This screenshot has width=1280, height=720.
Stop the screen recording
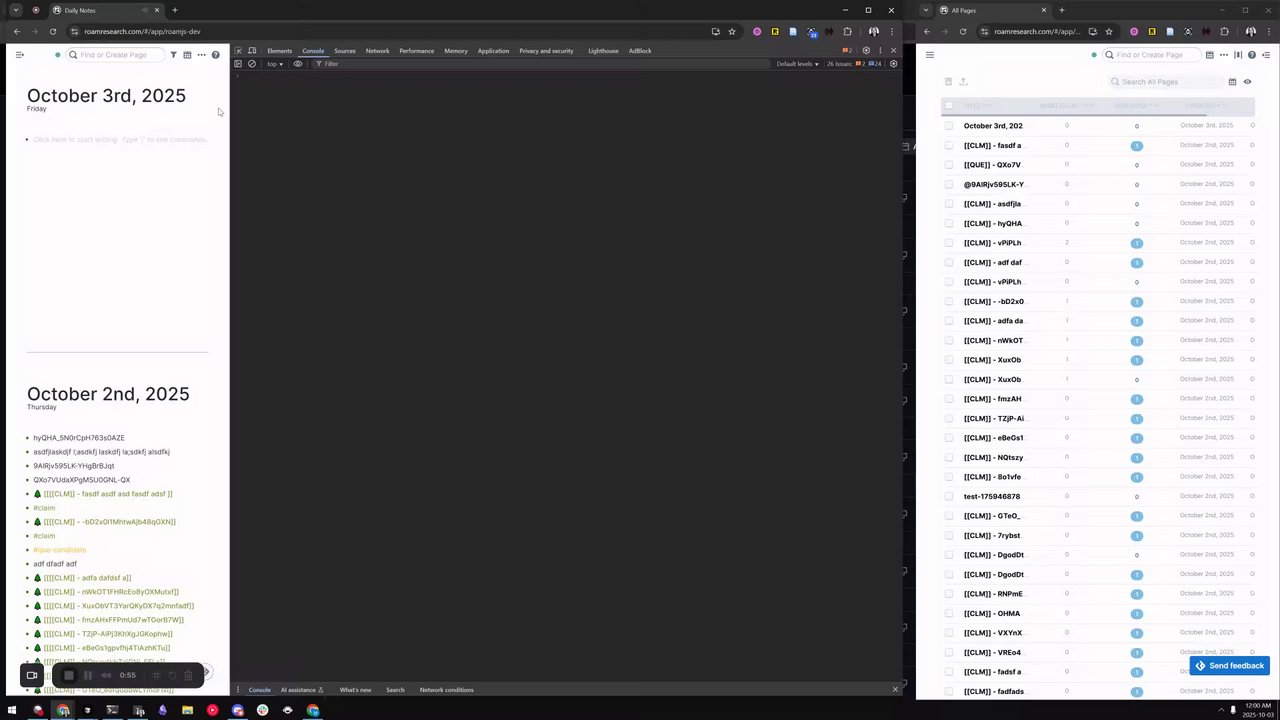69,675
